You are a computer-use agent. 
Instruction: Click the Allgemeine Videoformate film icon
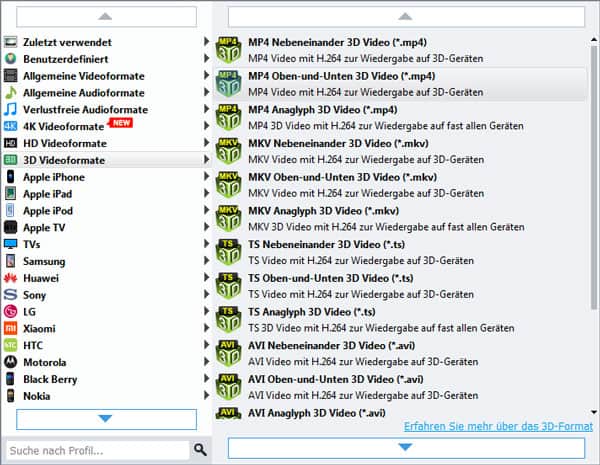click(10, 76)
